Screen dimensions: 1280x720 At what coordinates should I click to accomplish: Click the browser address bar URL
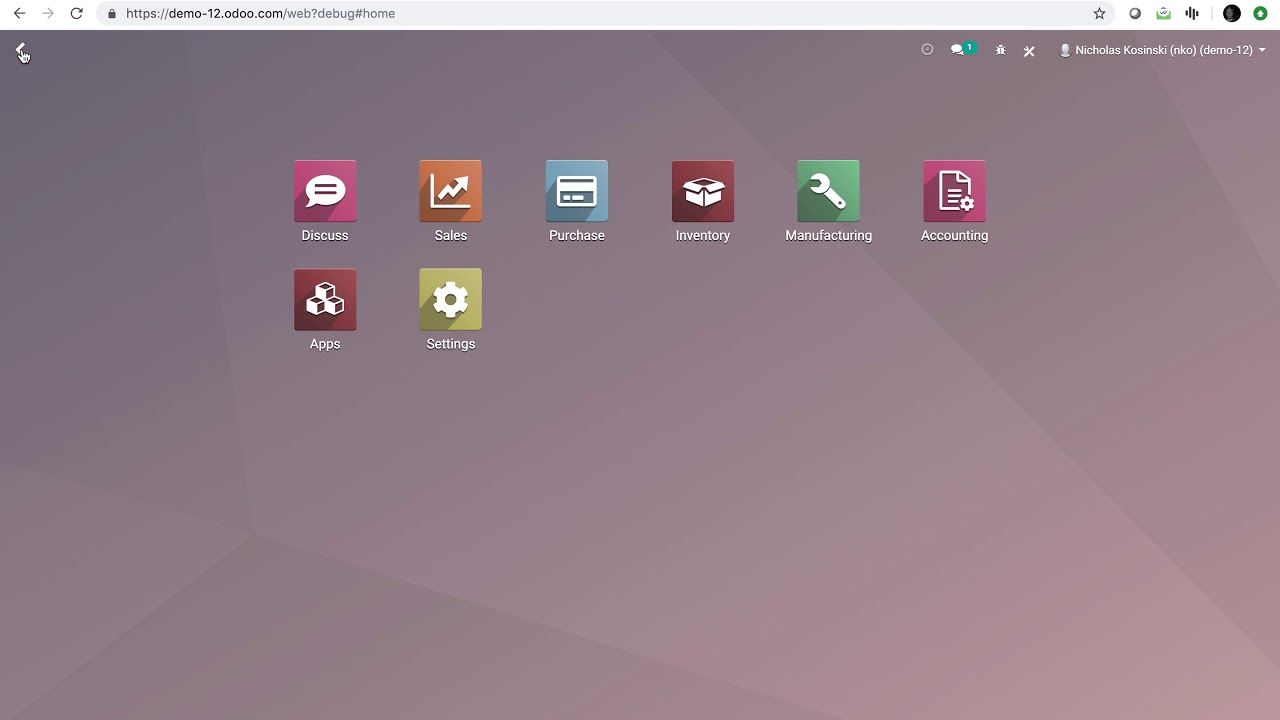(x=260, y=14)
